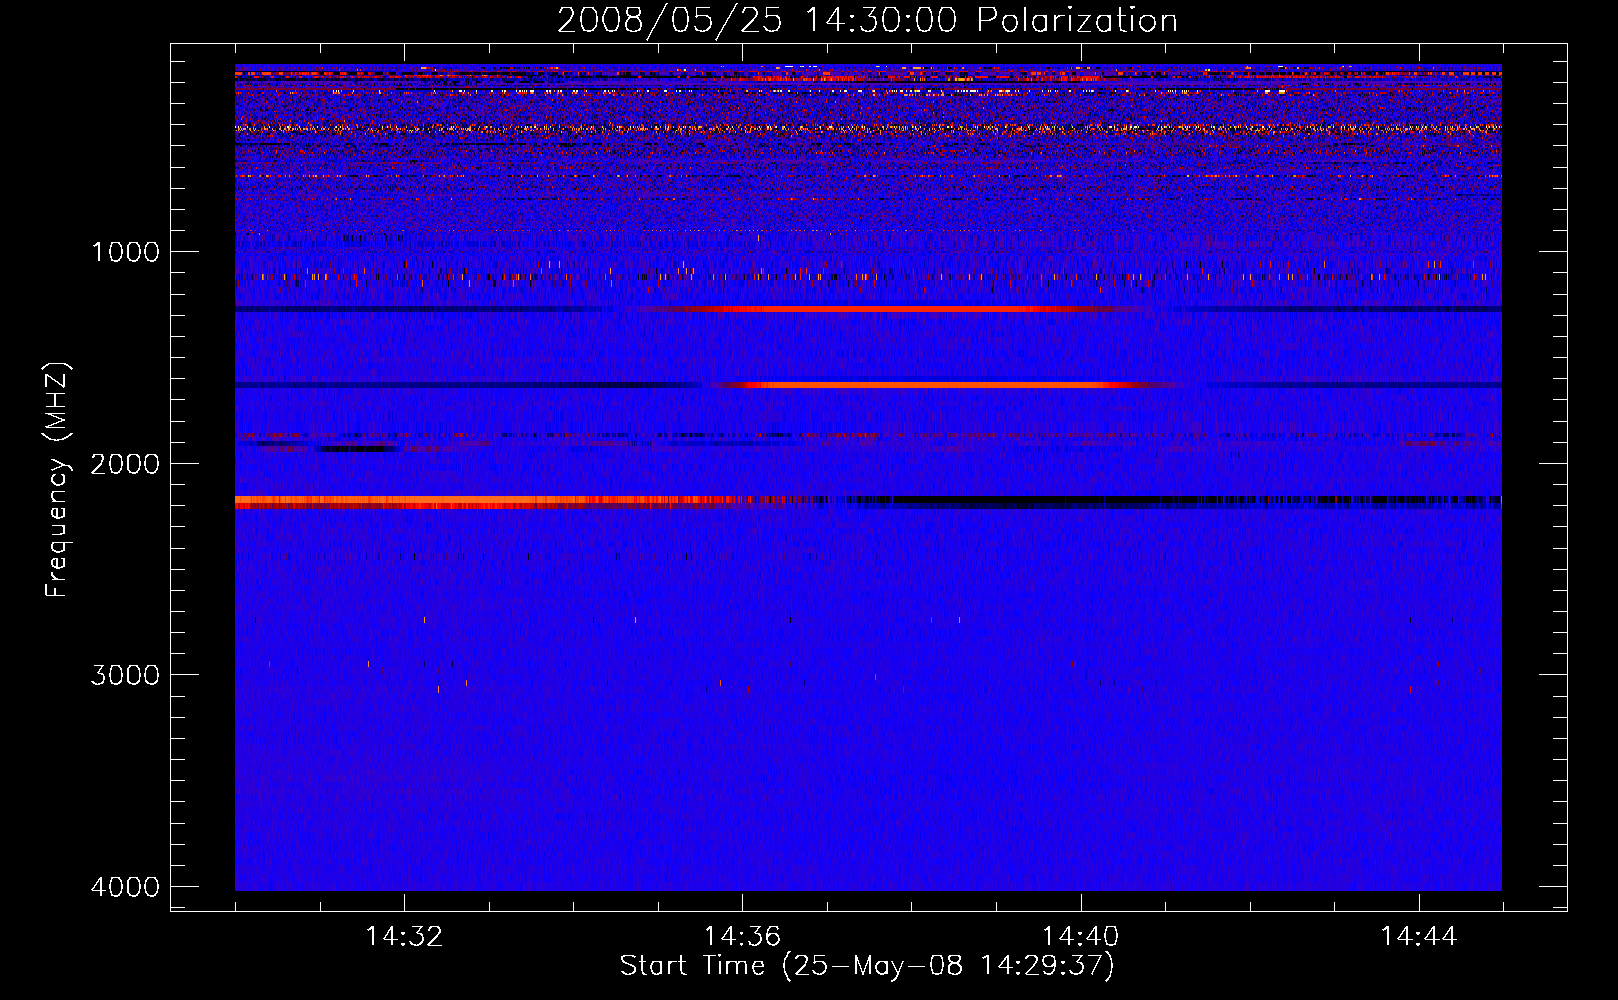The height and width of the screenshot is (1000, 1618).
Task: Click the 14:40 time tick label
Action: click(1080, 937)
